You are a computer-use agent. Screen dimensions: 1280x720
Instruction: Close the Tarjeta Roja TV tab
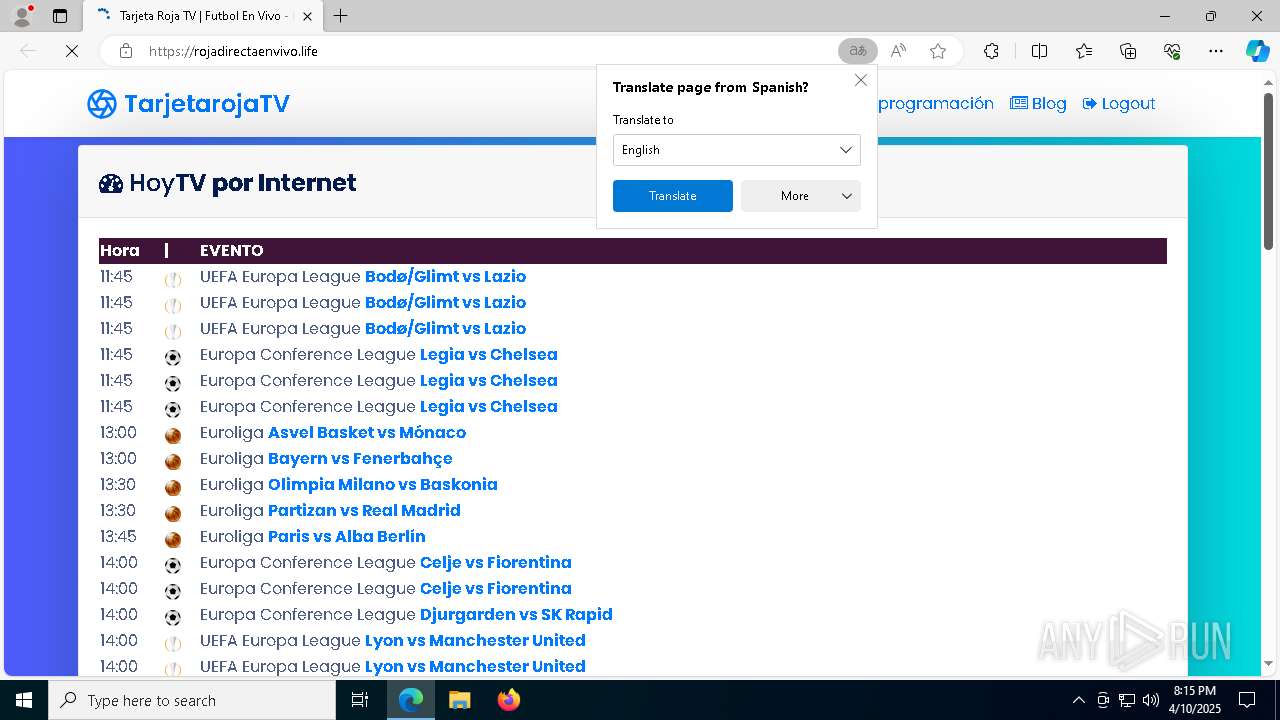tap(308, 16)
